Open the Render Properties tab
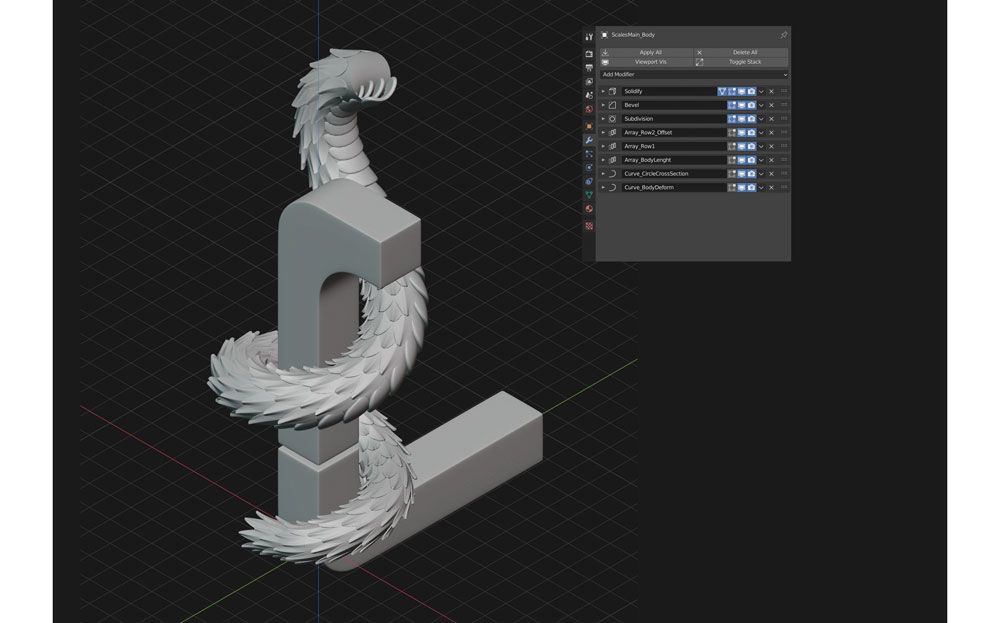 coord(588,52)
